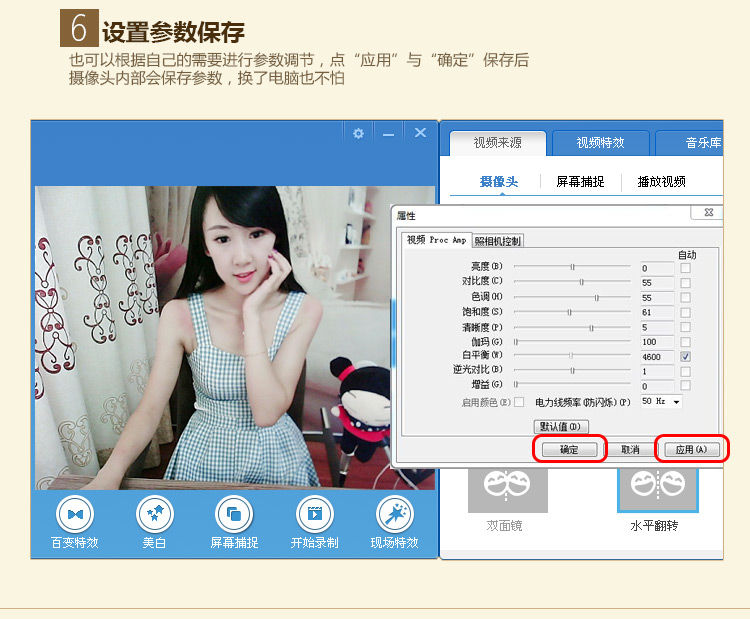Open the 视频 Proc Amp tab
750x619 pixels.
pyautogui.click(x=436, y=240)
